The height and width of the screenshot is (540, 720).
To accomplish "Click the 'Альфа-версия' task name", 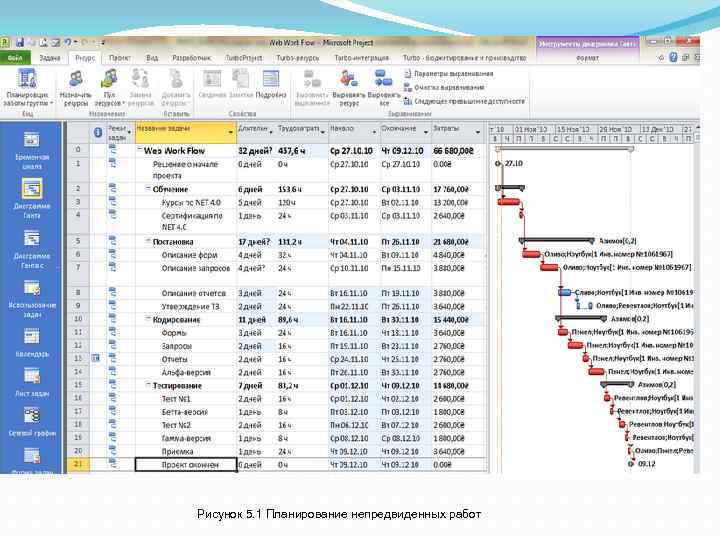I will [186, 372].
